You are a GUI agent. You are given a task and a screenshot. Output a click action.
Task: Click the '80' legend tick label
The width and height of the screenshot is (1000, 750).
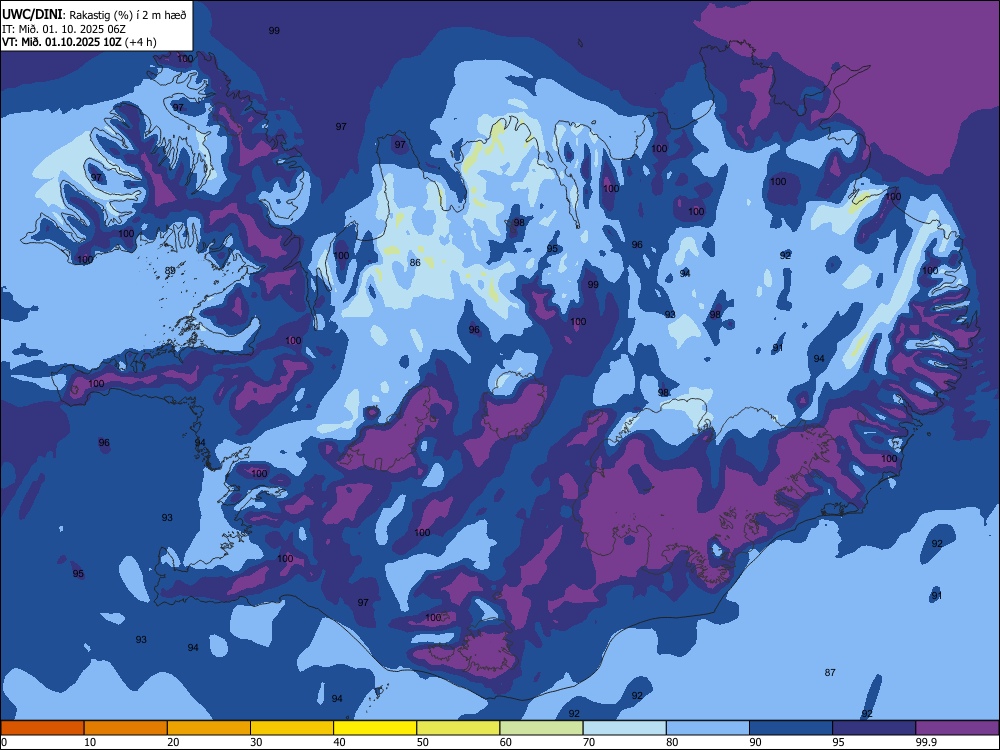tap(672, 742)
